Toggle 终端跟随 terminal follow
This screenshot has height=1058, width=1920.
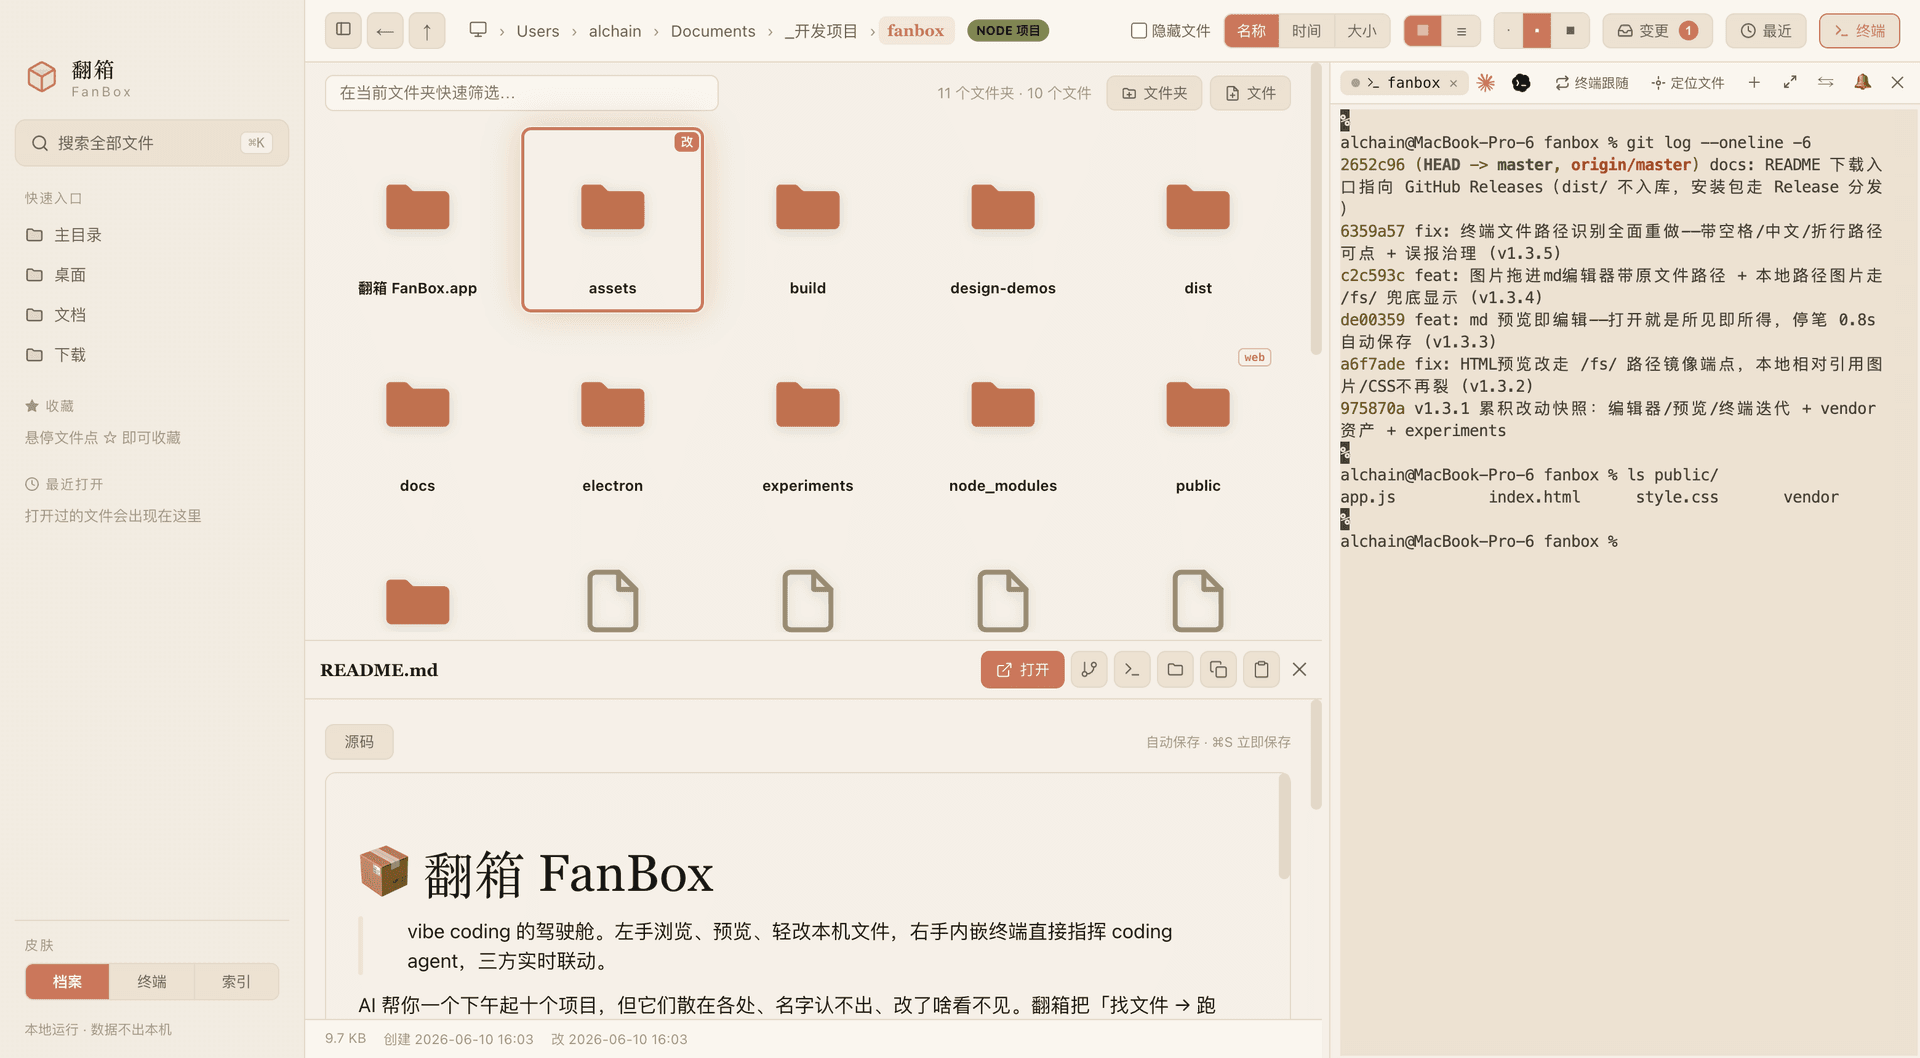pos(1591,83)
